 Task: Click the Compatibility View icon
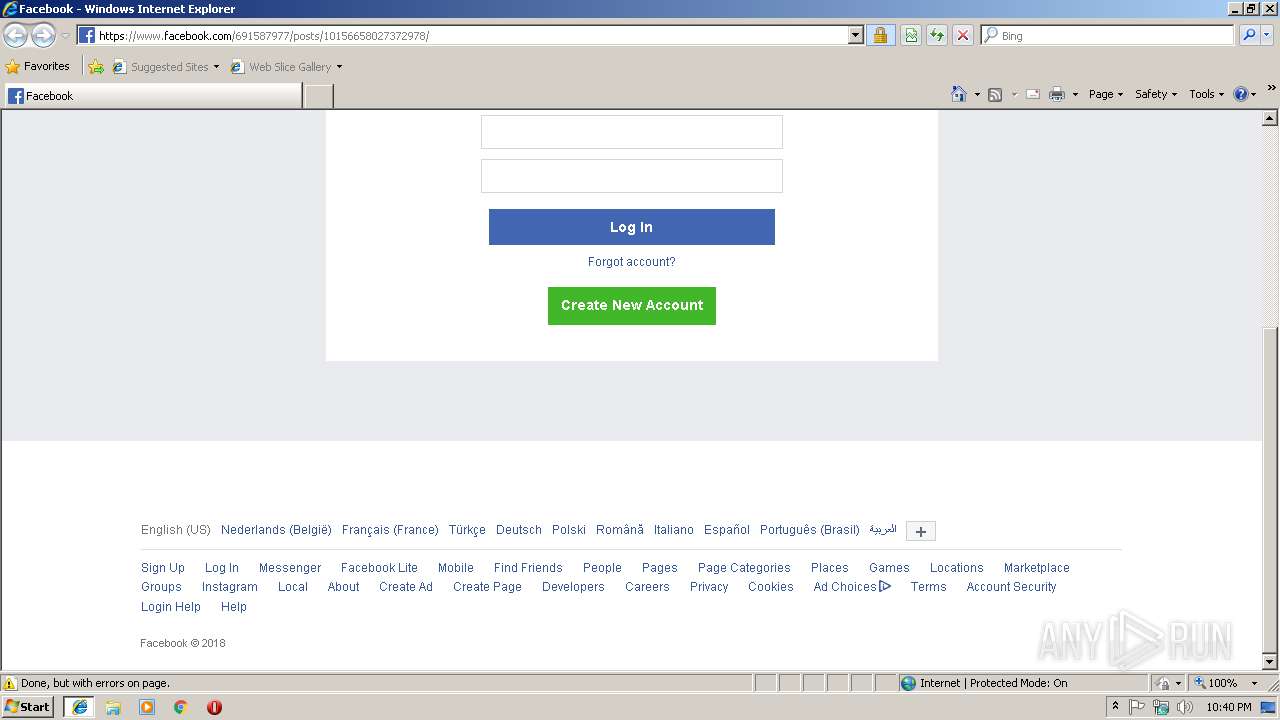point(911,35)
